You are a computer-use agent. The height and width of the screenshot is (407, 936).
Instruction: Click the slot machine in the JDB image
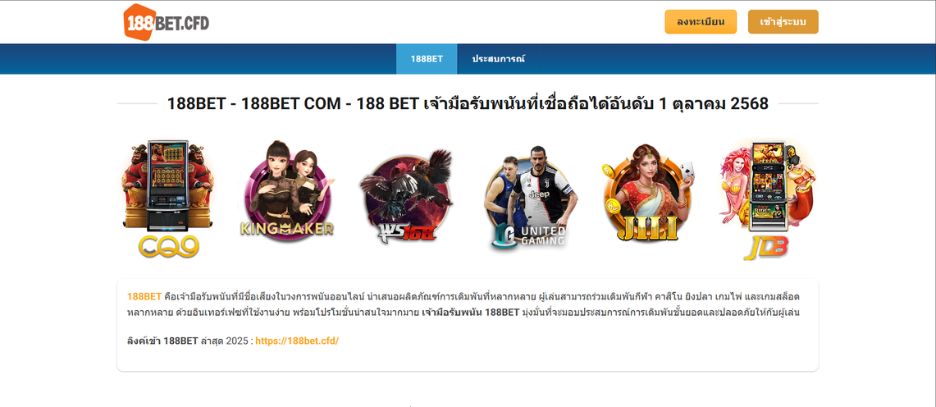click(768, 185)
